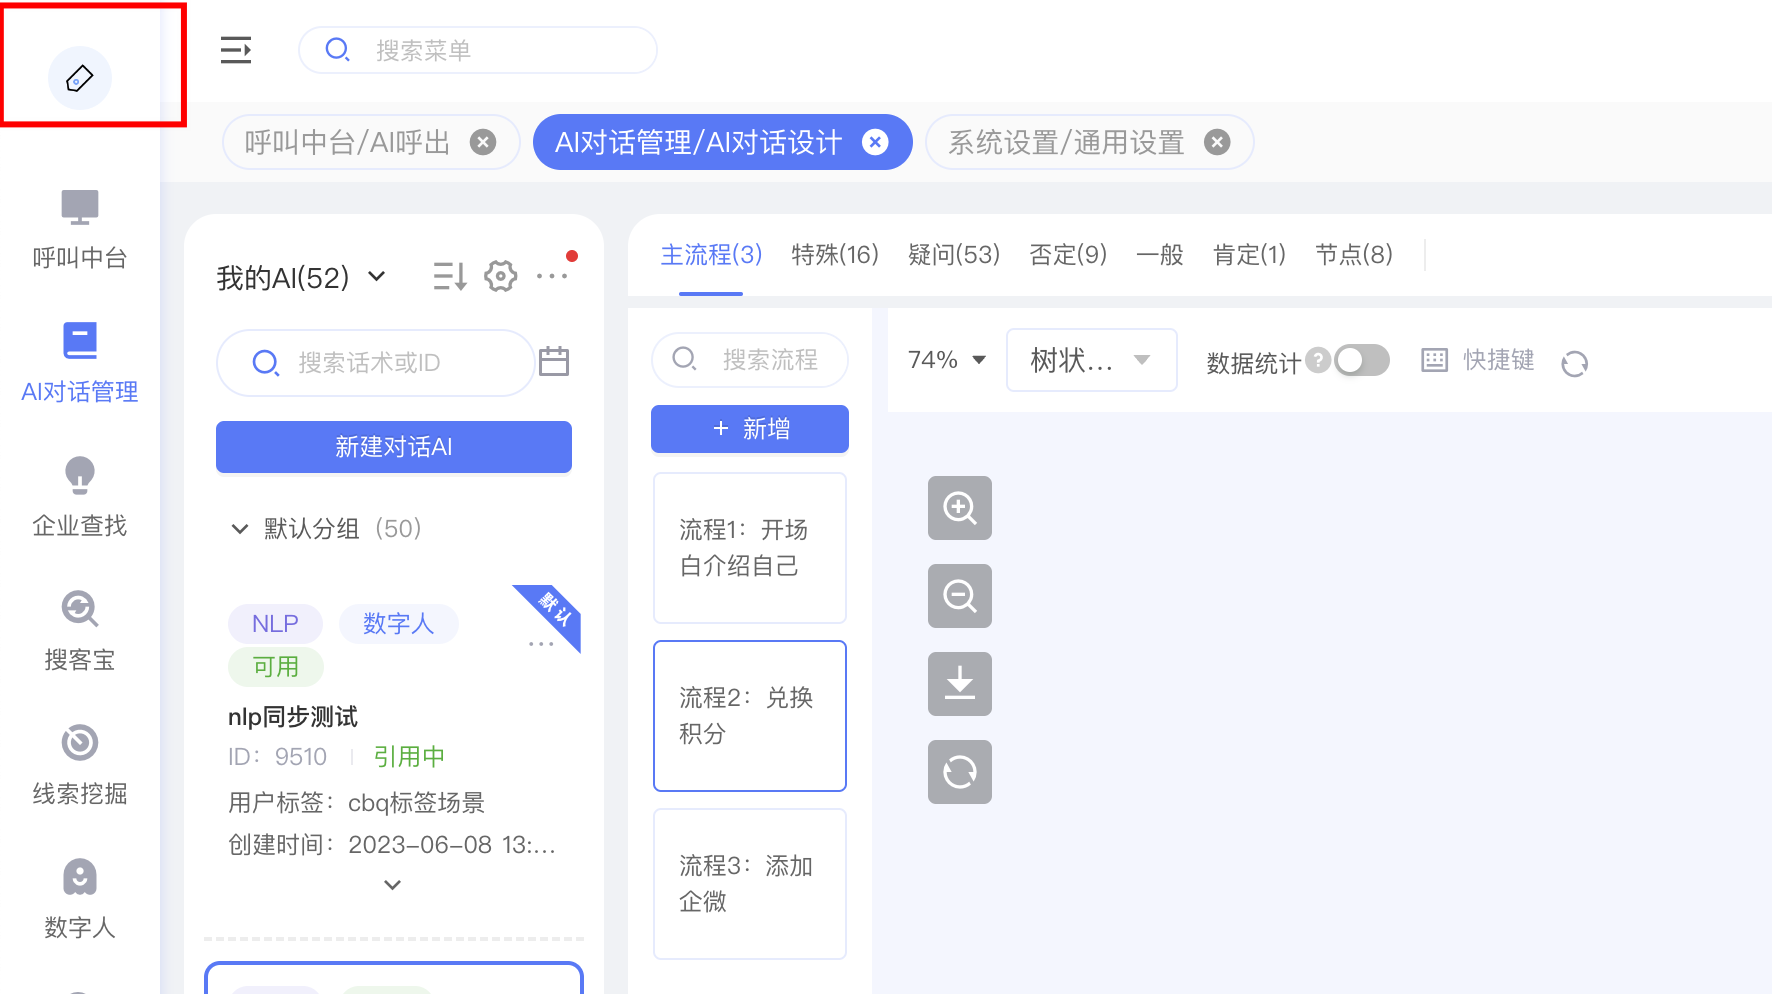The image size is (1772, 994).
Task: Switch to the 节点(8) tab
Action: pos(1354,255)
